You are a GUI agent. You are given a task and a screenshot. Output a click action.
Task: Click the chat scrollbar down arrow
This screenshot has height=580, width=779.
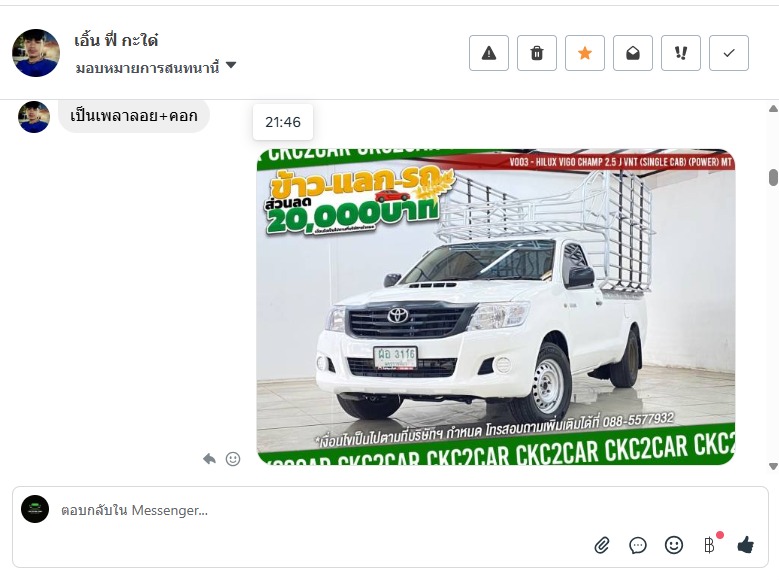[773, 466]
